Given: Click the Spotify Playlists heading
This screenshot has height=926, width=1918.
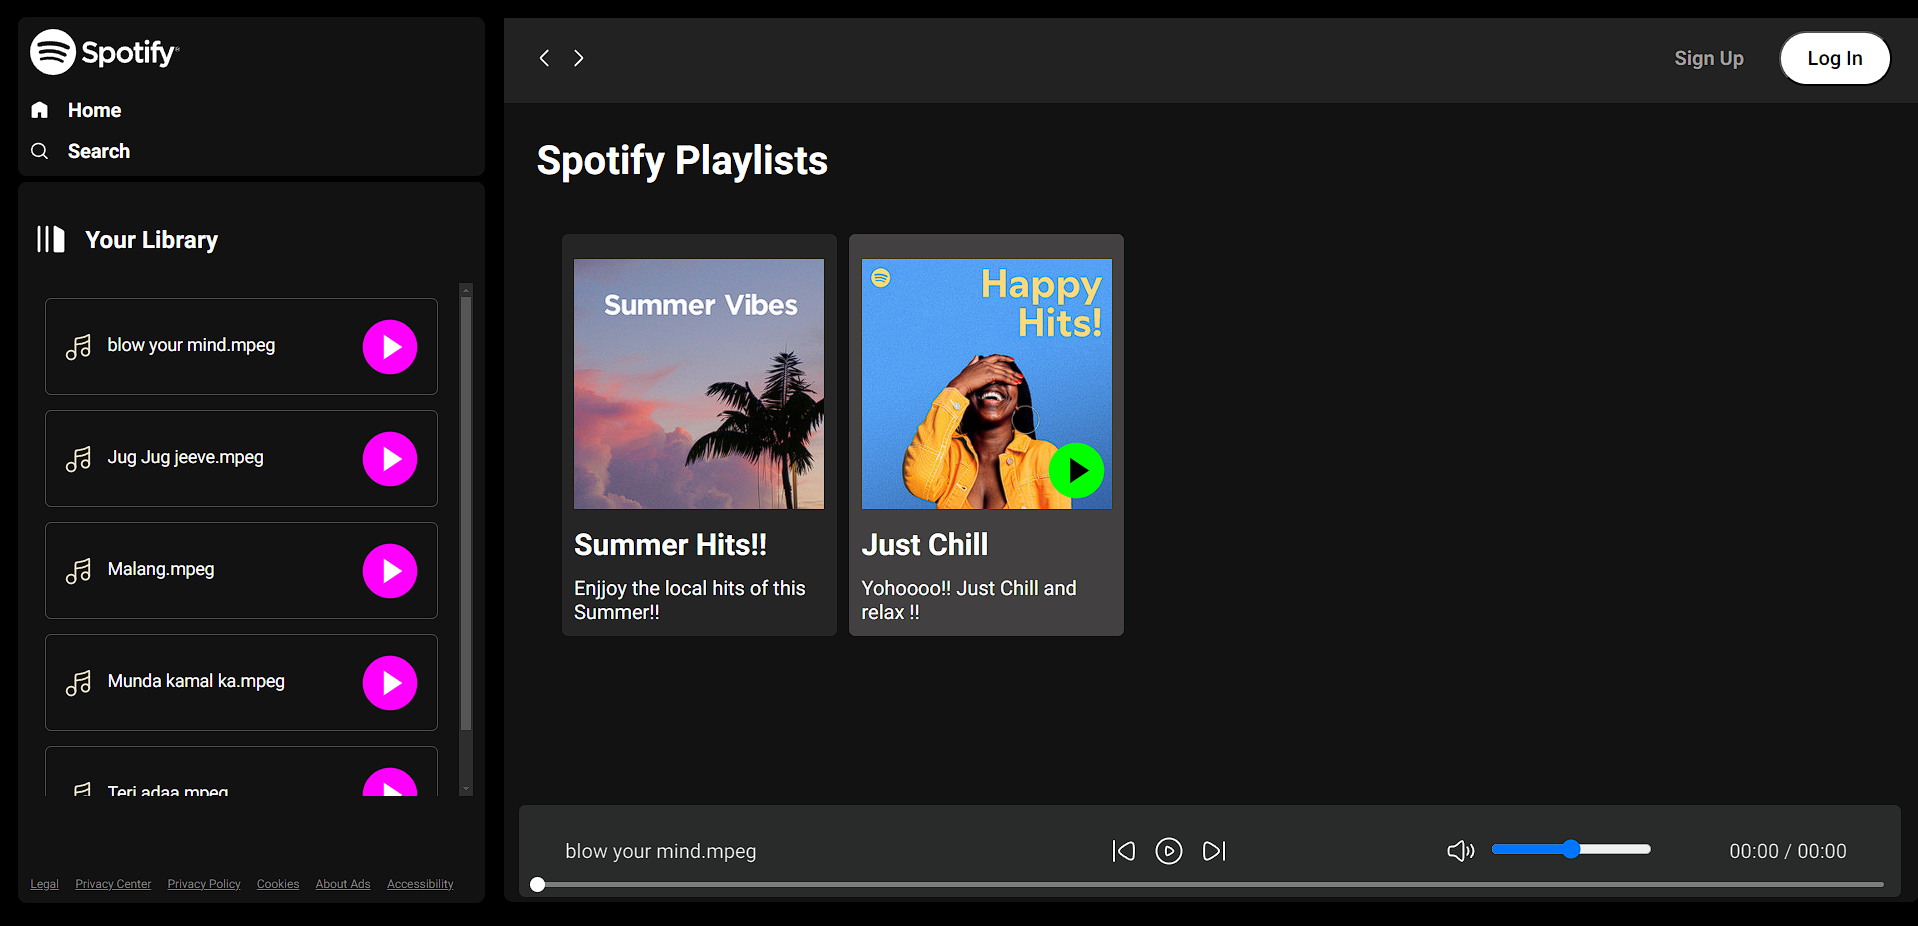Looking at the screenshot, I should point(682,160).
